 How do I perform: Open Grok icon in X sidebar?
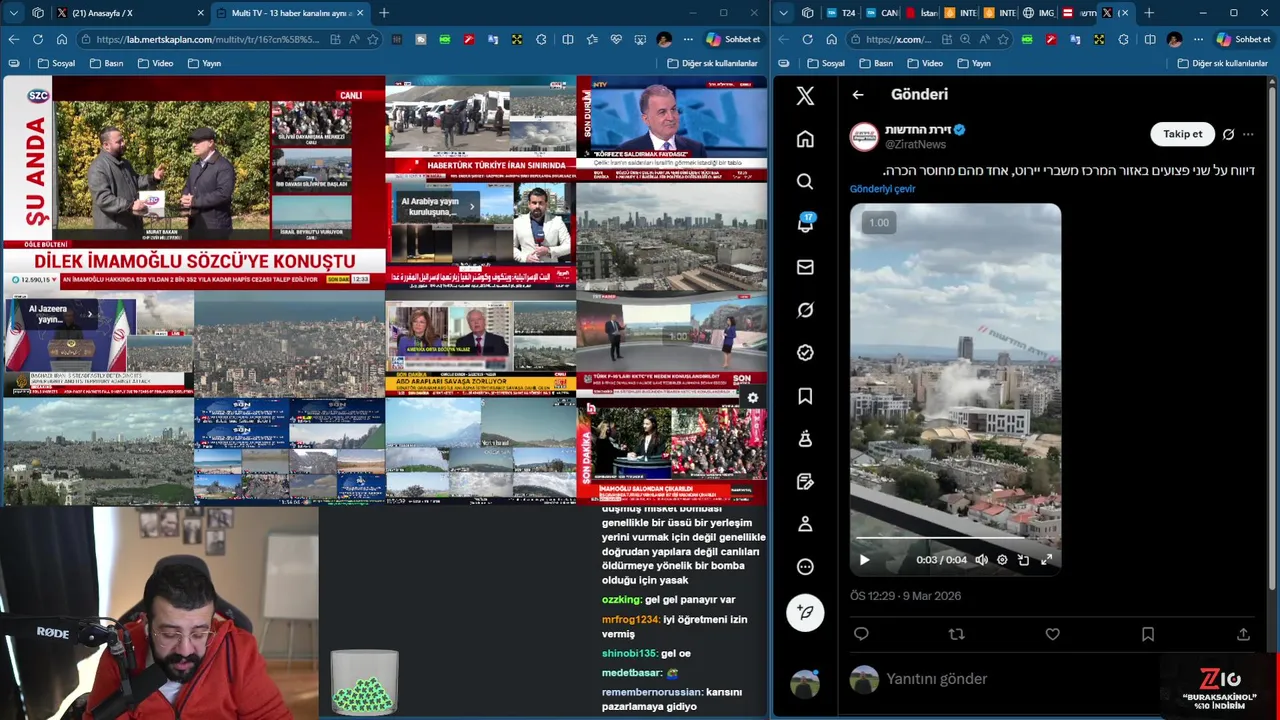click(x=805, y=310)
